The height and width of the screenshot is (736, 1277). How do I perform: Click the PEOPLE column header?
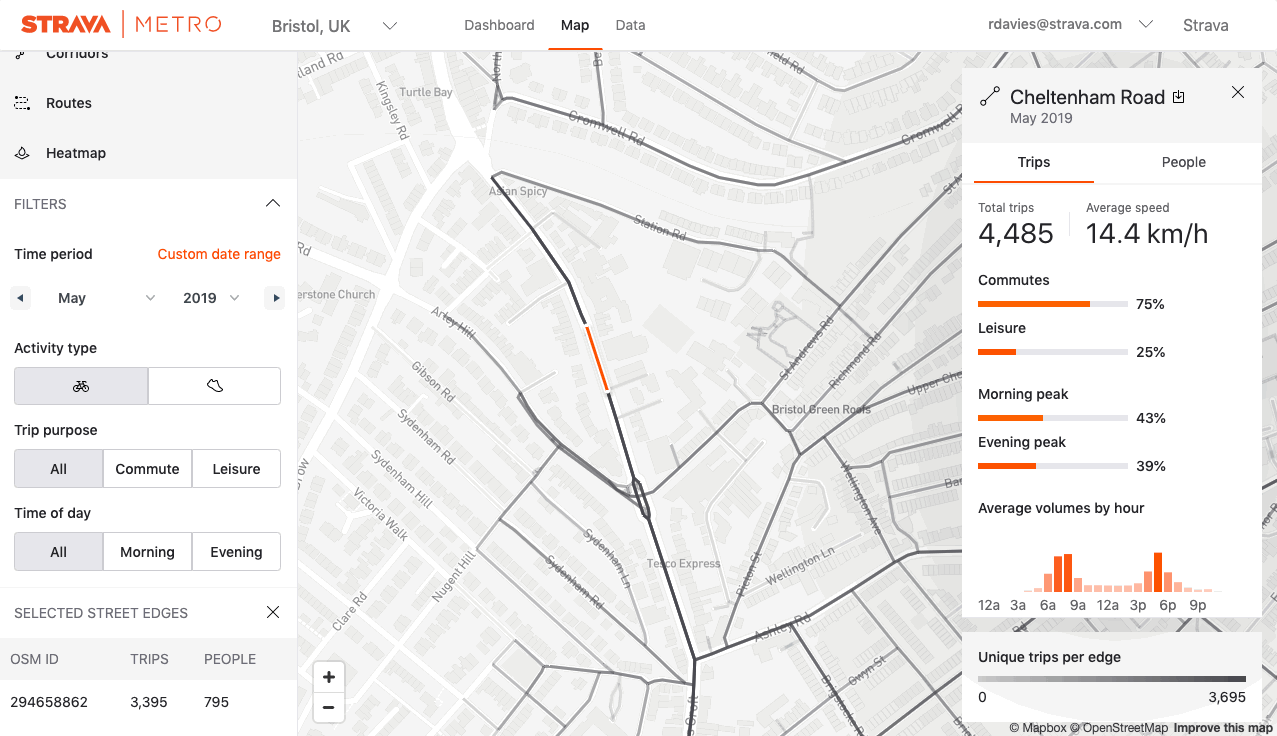point(230,659)
